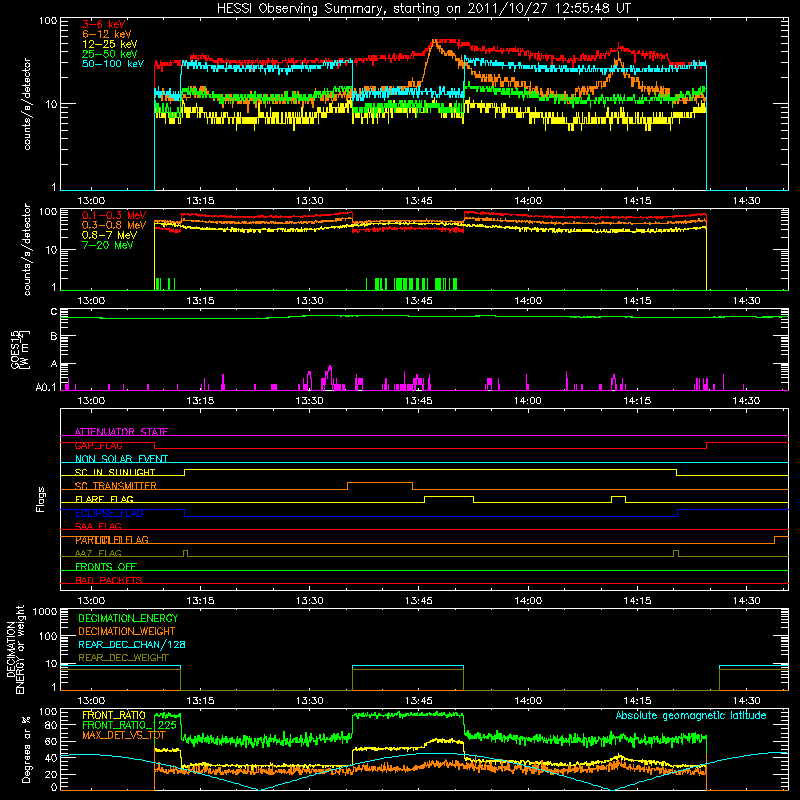Pick the yellow '12-25 keV' legend label
The width and height of the screenshot is (800, 800).
110,44
